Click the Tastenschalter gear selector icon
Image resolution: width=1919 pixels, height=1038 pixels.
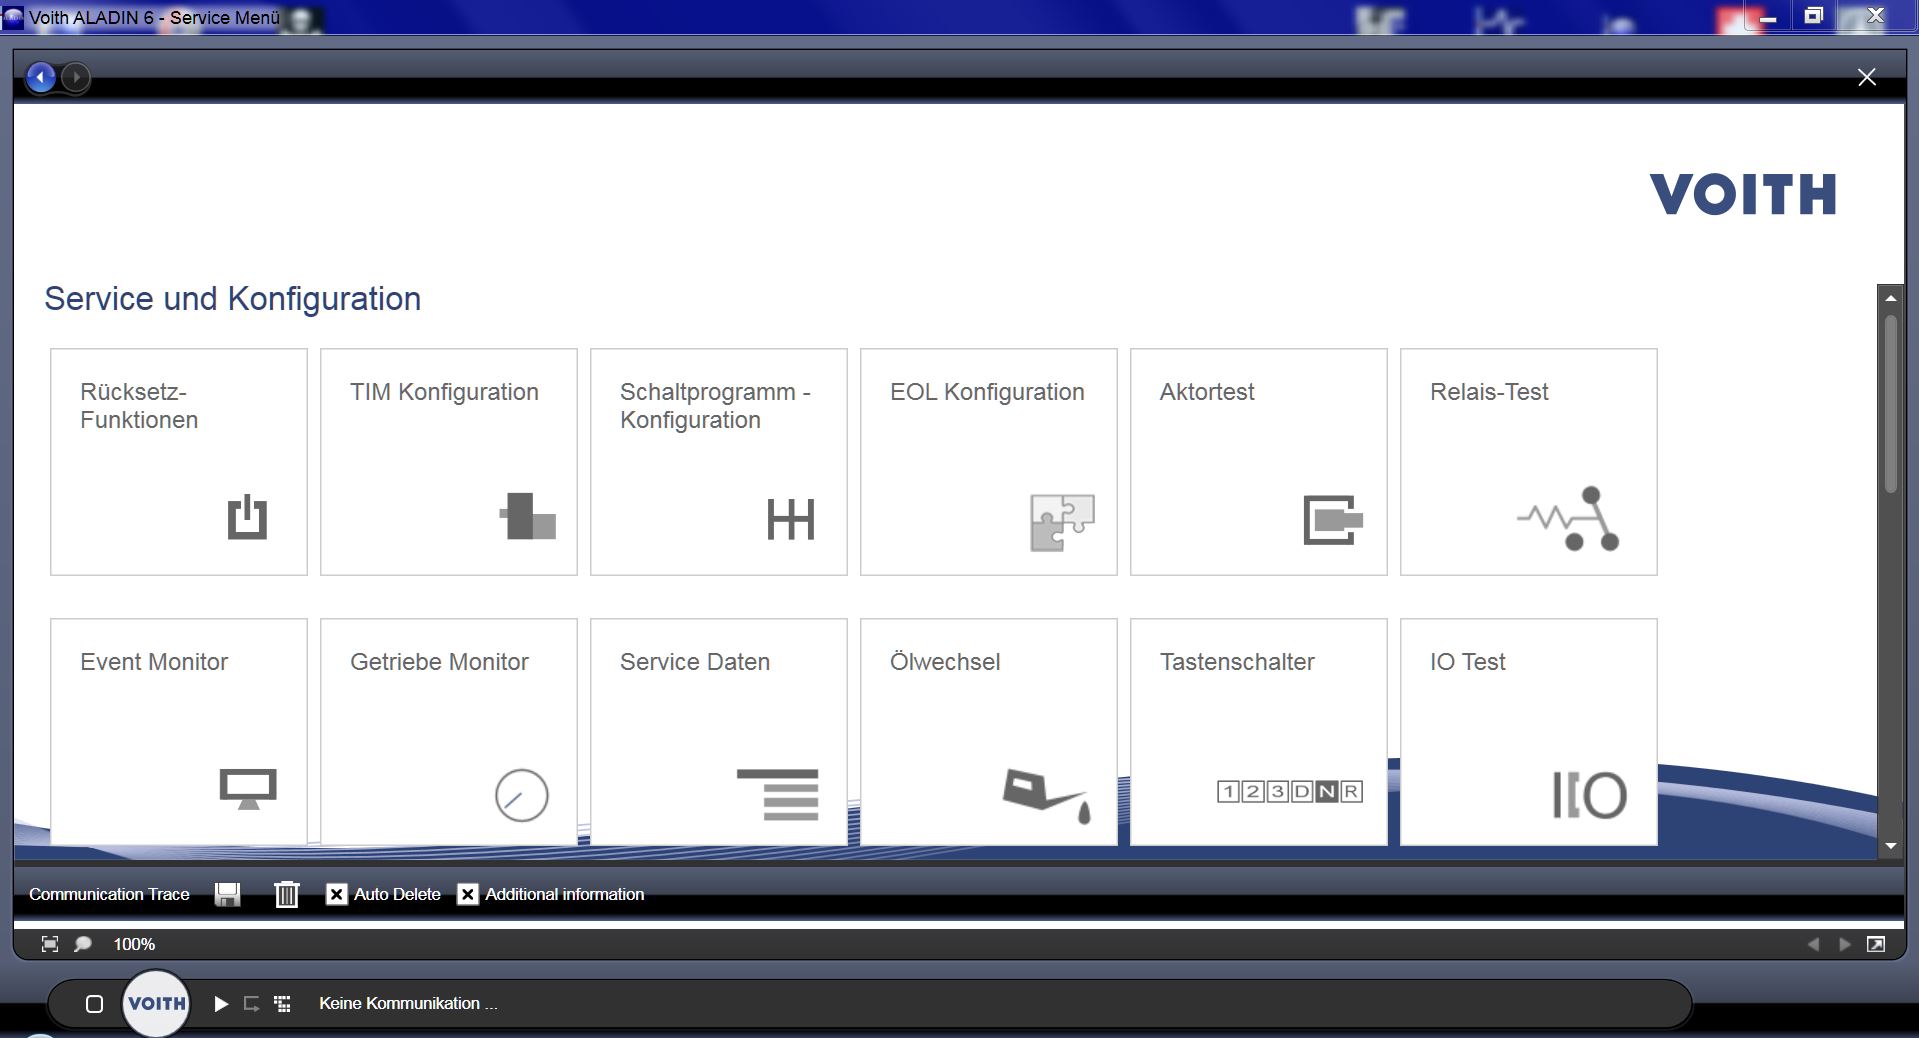1290,792
